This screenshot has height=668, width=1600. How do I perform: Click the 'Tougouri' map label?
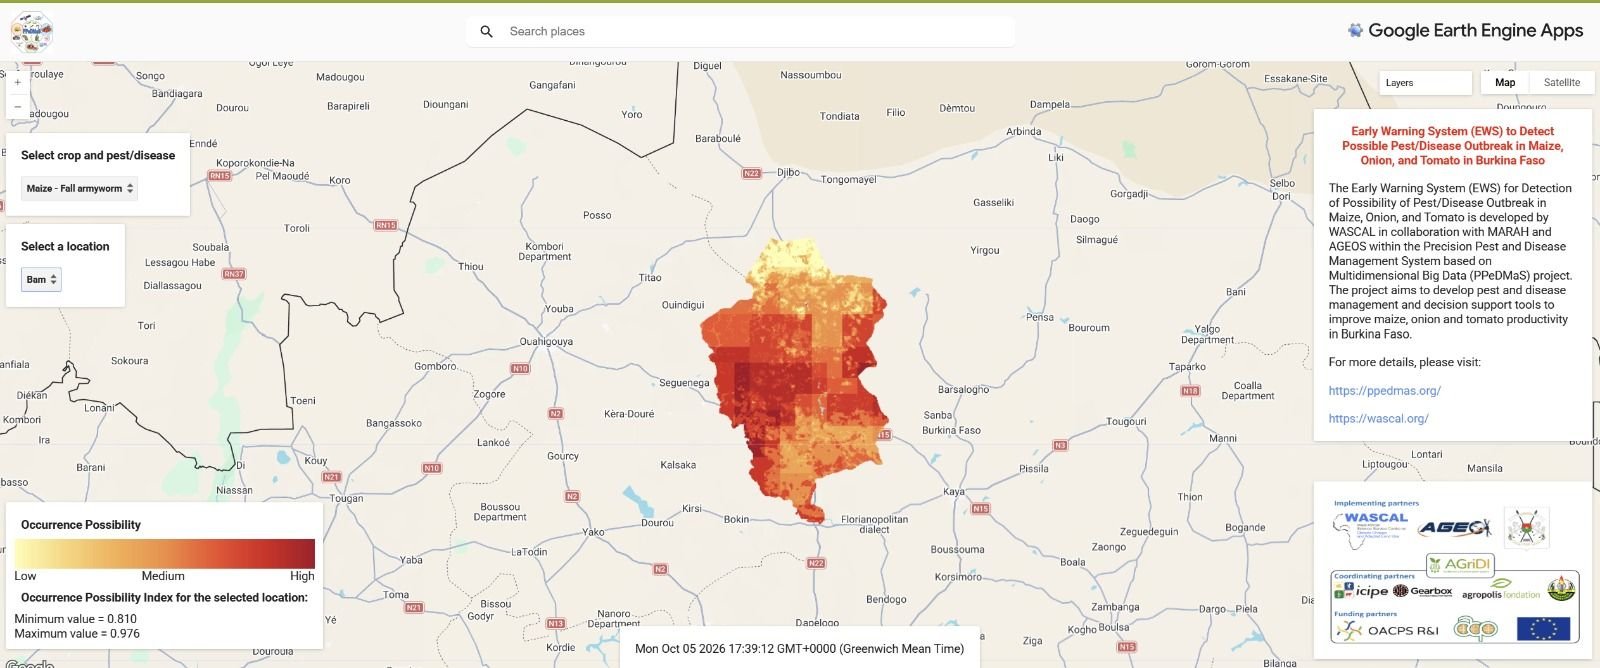pos(1126,422)
